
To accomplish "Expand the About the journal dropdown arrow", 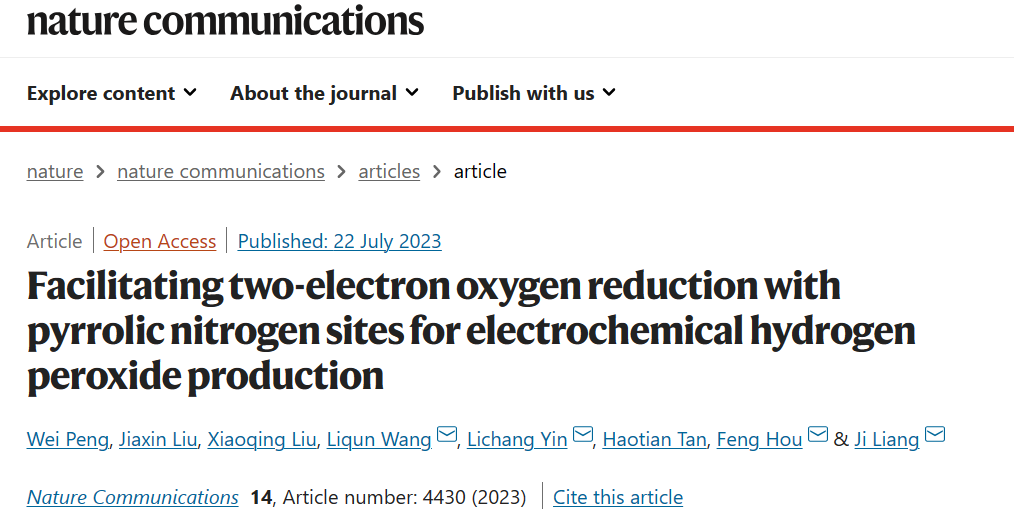I will tap(412, 92).
